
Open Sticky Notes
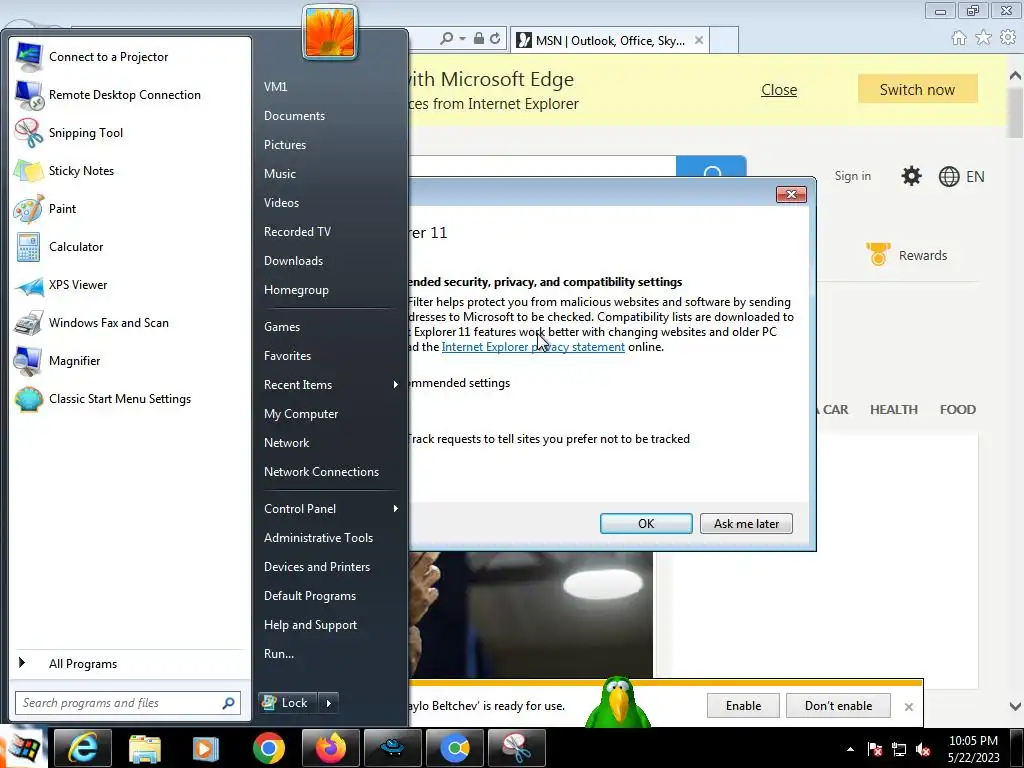(x=65, y=170)
